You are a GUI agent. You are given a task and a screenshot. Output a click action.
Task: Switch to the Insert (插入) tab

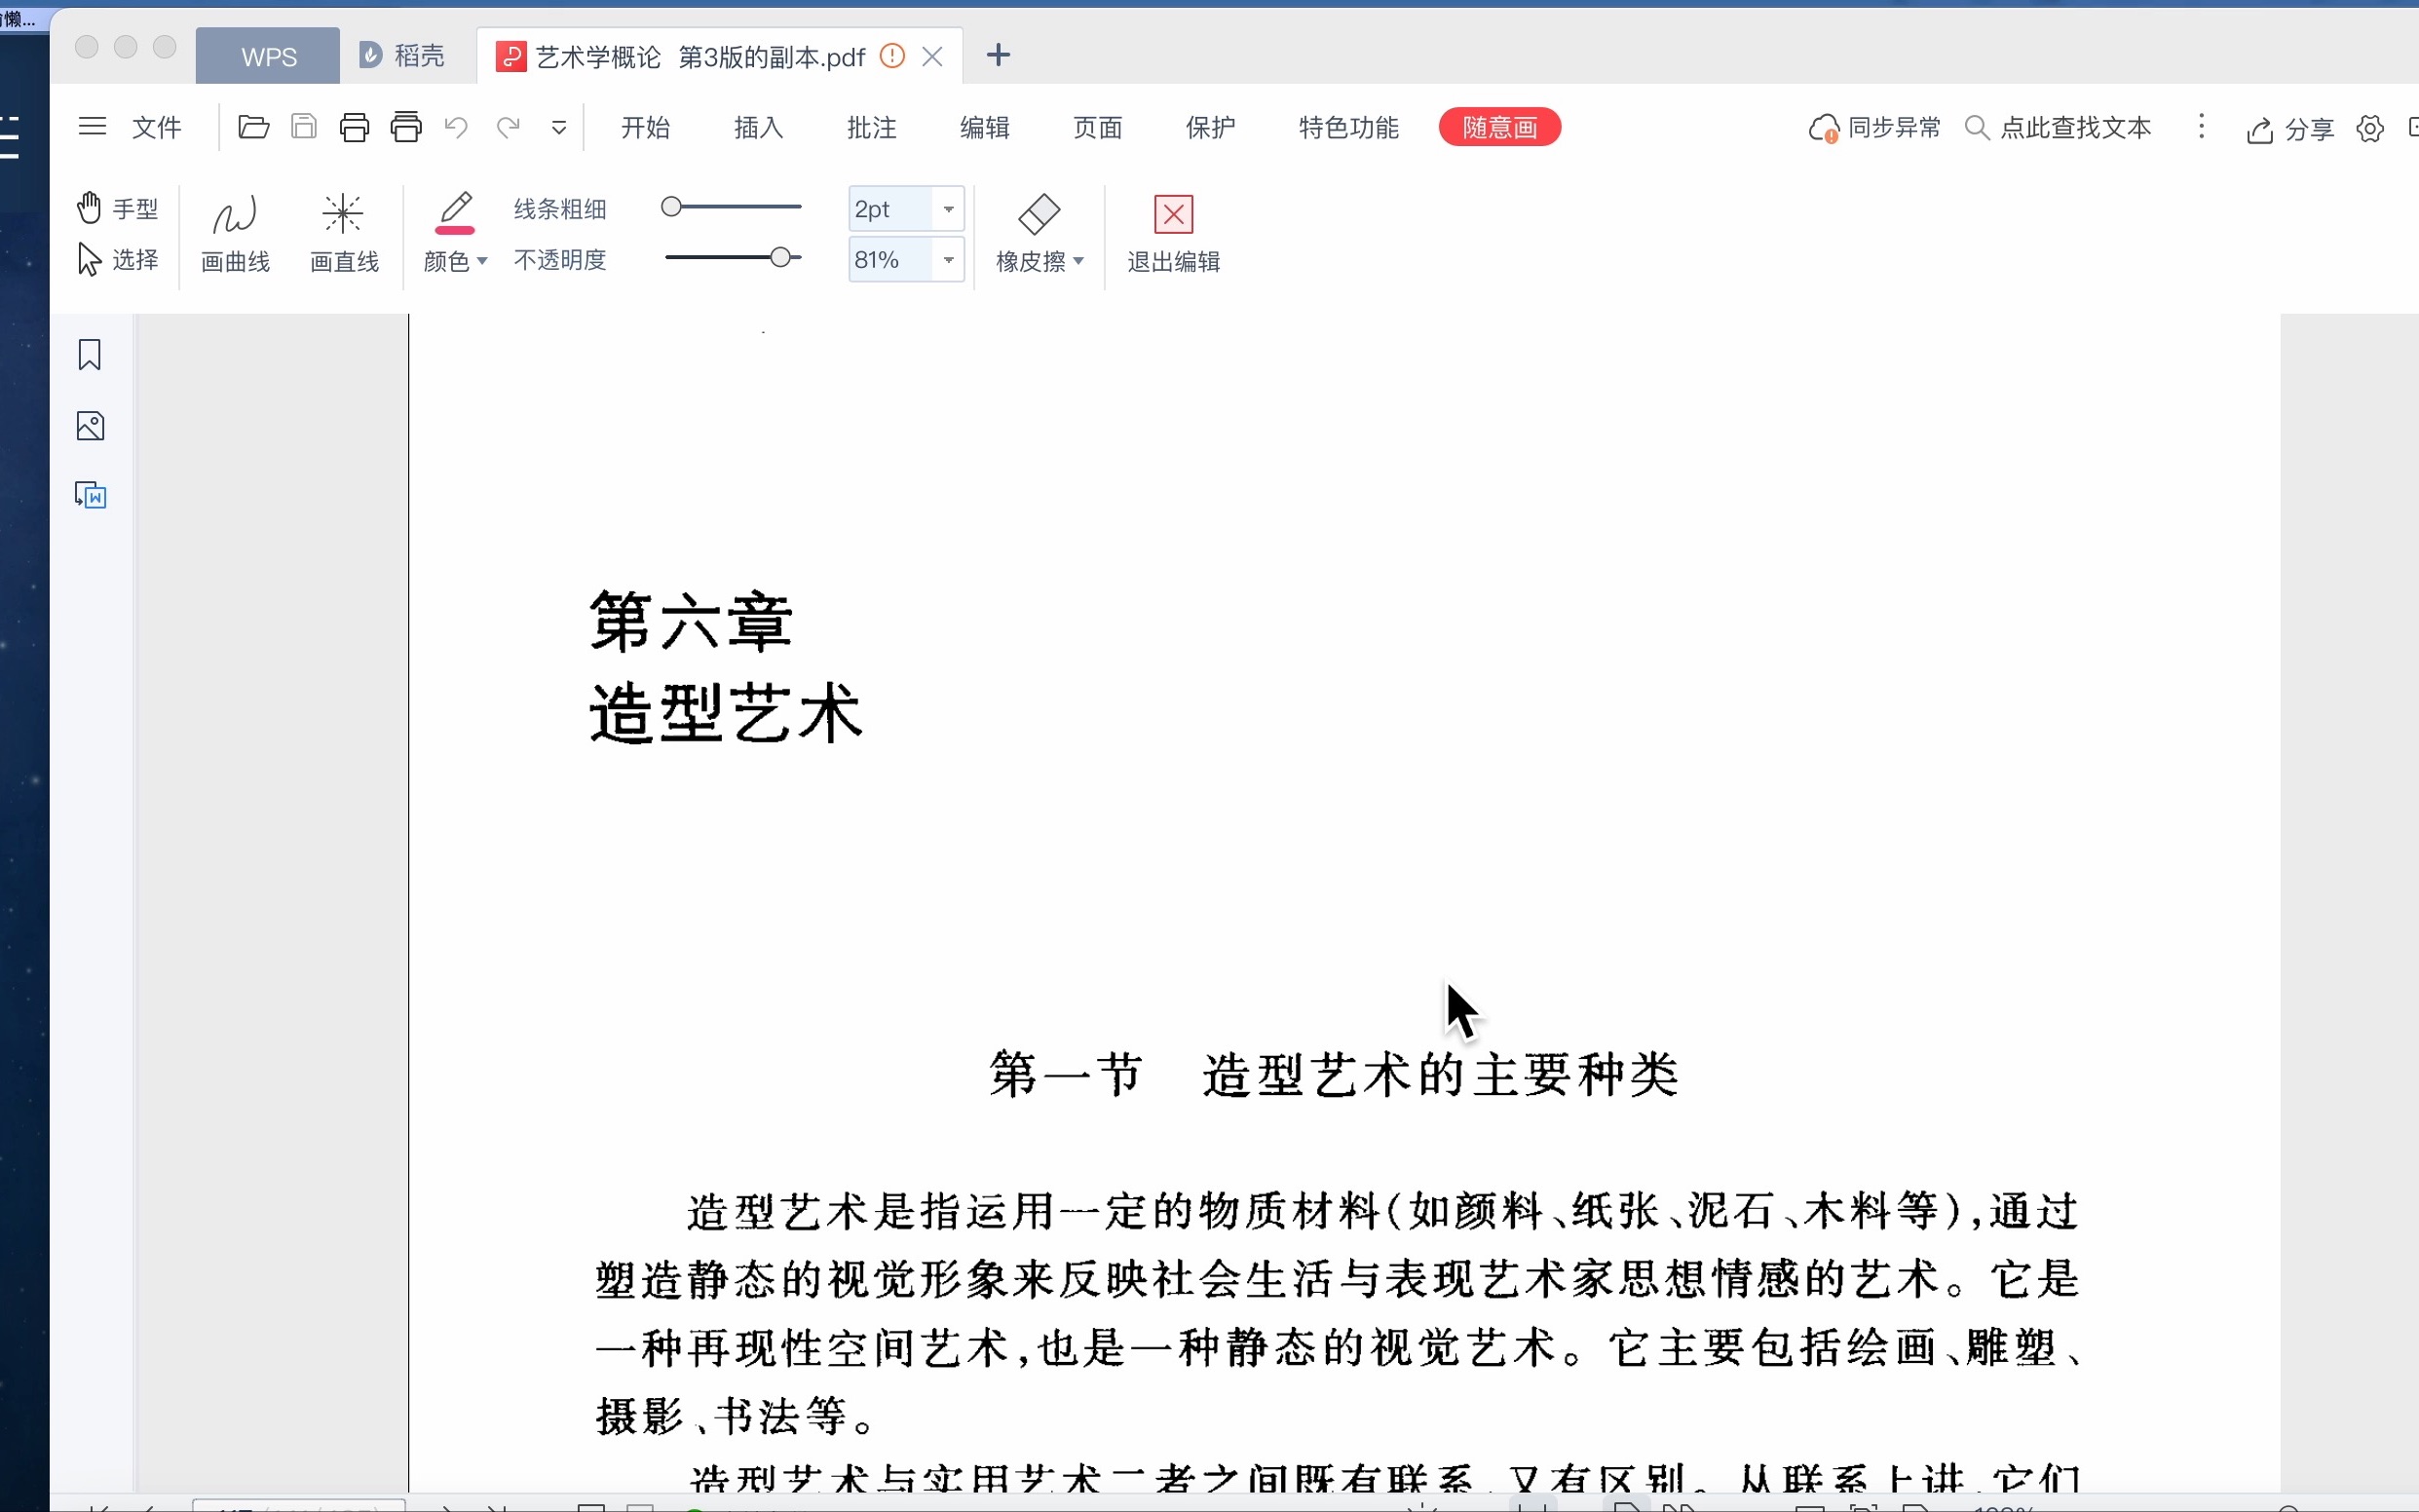(x=758, y=127)
